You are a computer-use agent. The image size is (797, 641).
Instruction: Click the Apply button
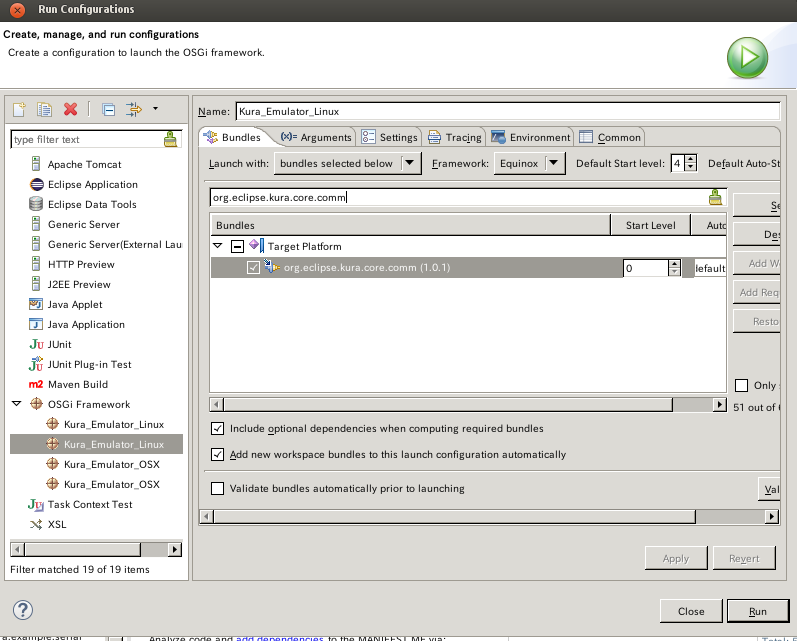coord(676,559)
